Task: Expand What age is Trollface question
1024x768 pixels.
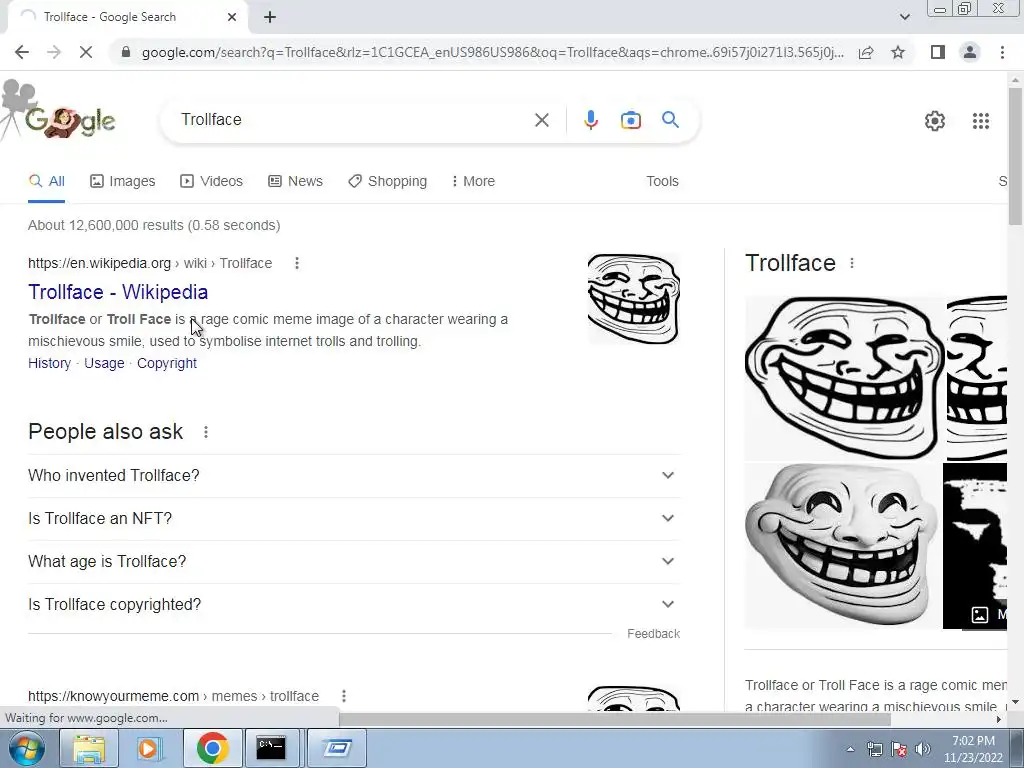Action: click(x=354, y=562)
